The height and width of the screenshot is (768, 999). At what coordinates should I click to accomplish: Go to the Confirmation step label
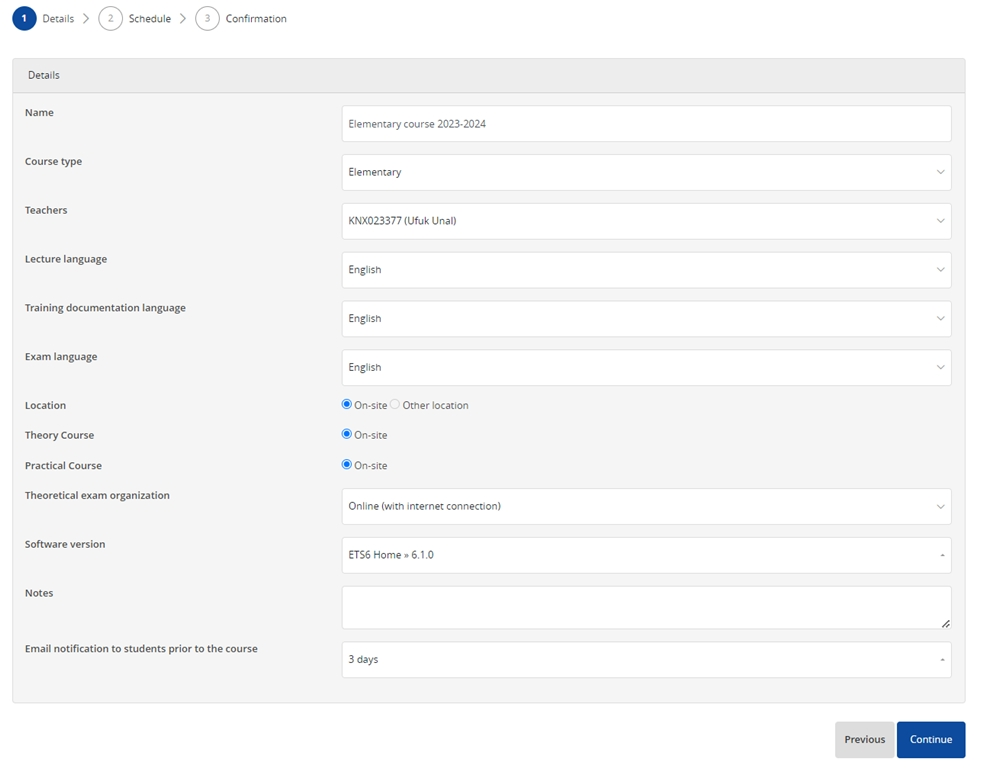point(256,18)
